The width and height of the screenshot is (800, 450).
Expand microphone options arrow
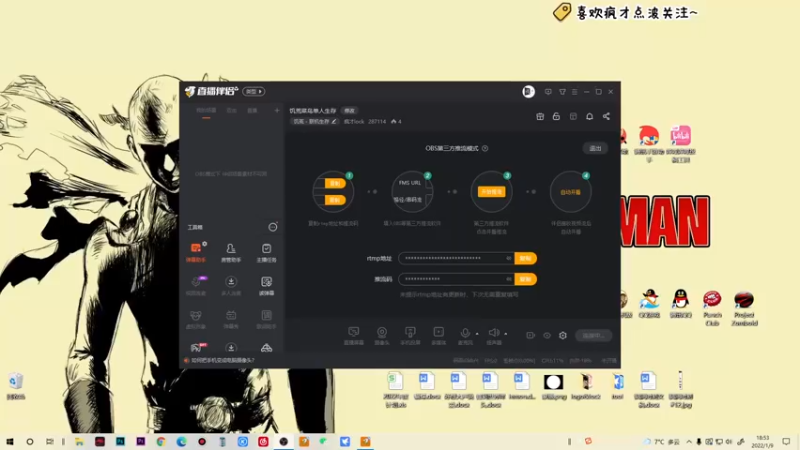(477, 334)
